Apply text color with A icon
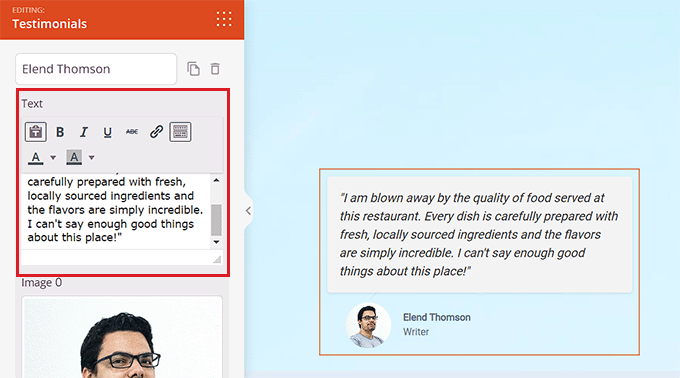The height and width of the screenshot is (378, 680). click(x=36, y=157)
